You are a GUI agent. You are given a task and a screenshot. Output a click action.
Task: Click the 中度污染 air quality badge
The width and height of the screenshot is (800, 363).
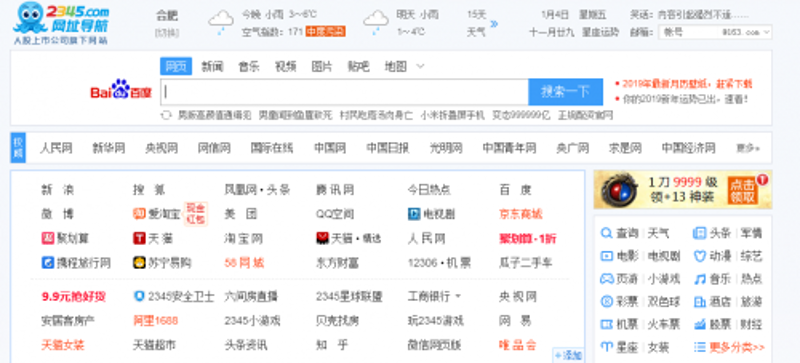click(326, 32)
